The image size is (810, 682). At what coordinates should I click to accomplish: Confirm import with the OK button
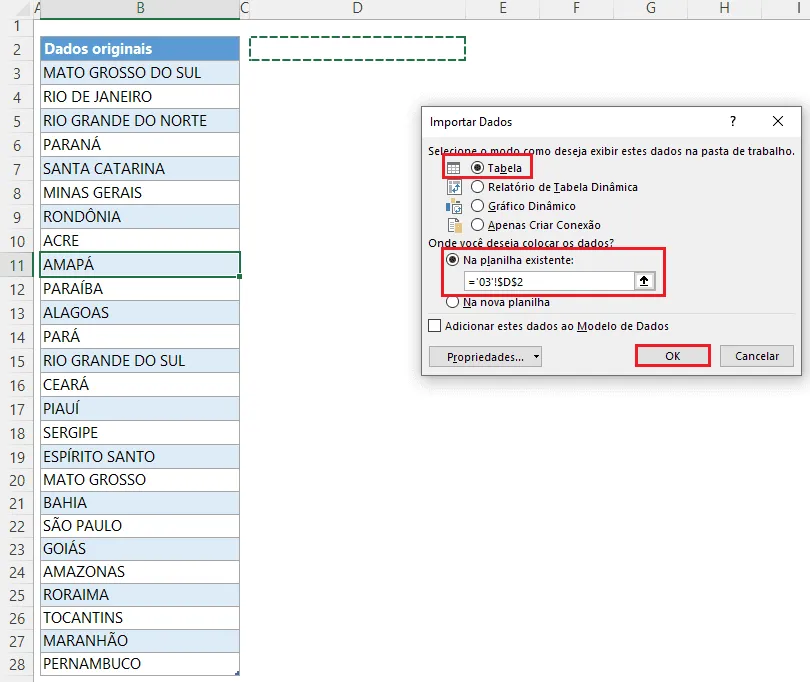(673, 356)
